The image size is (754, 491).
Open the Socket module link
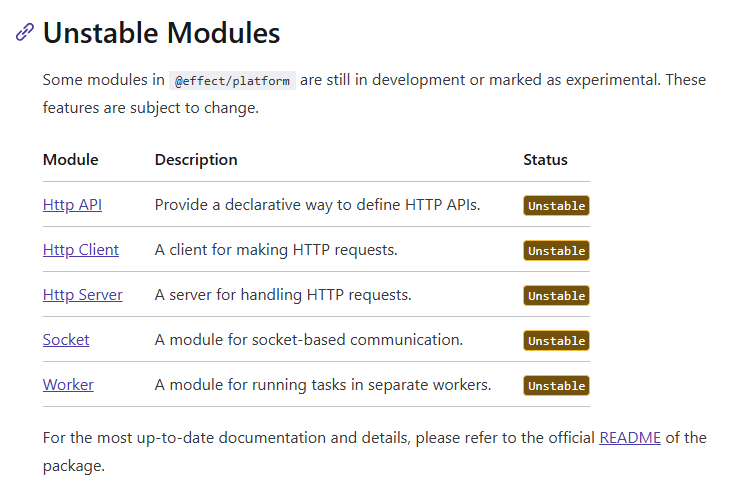66,340
